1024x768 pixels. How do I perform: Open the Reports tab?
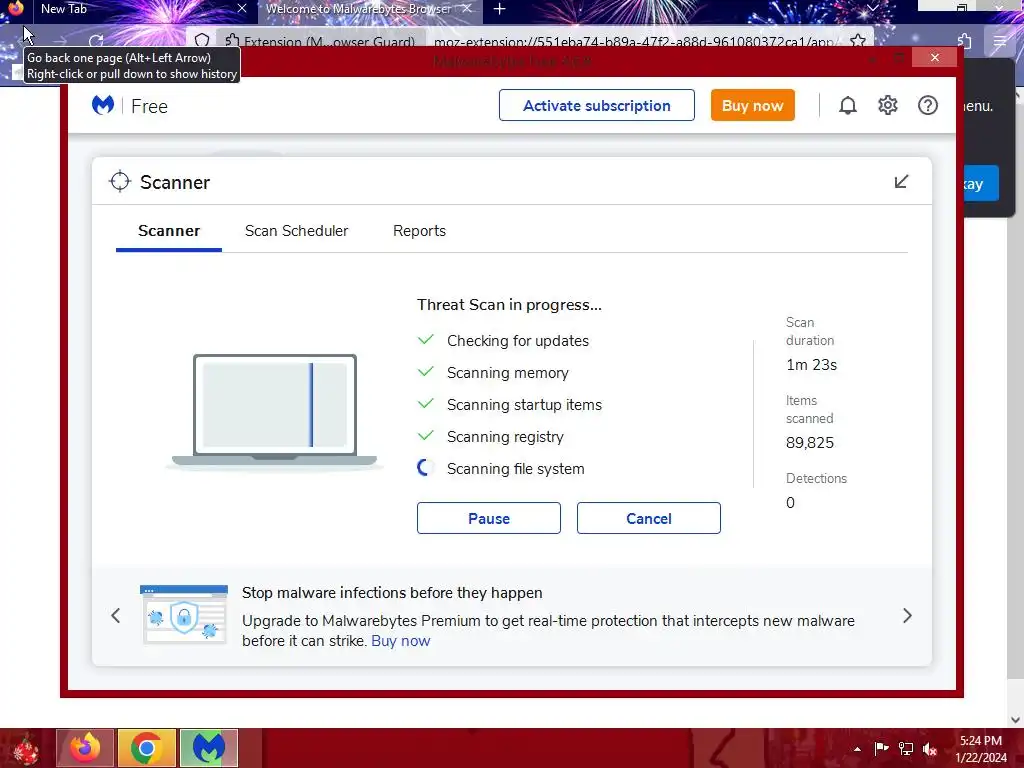tap(419, 231)
